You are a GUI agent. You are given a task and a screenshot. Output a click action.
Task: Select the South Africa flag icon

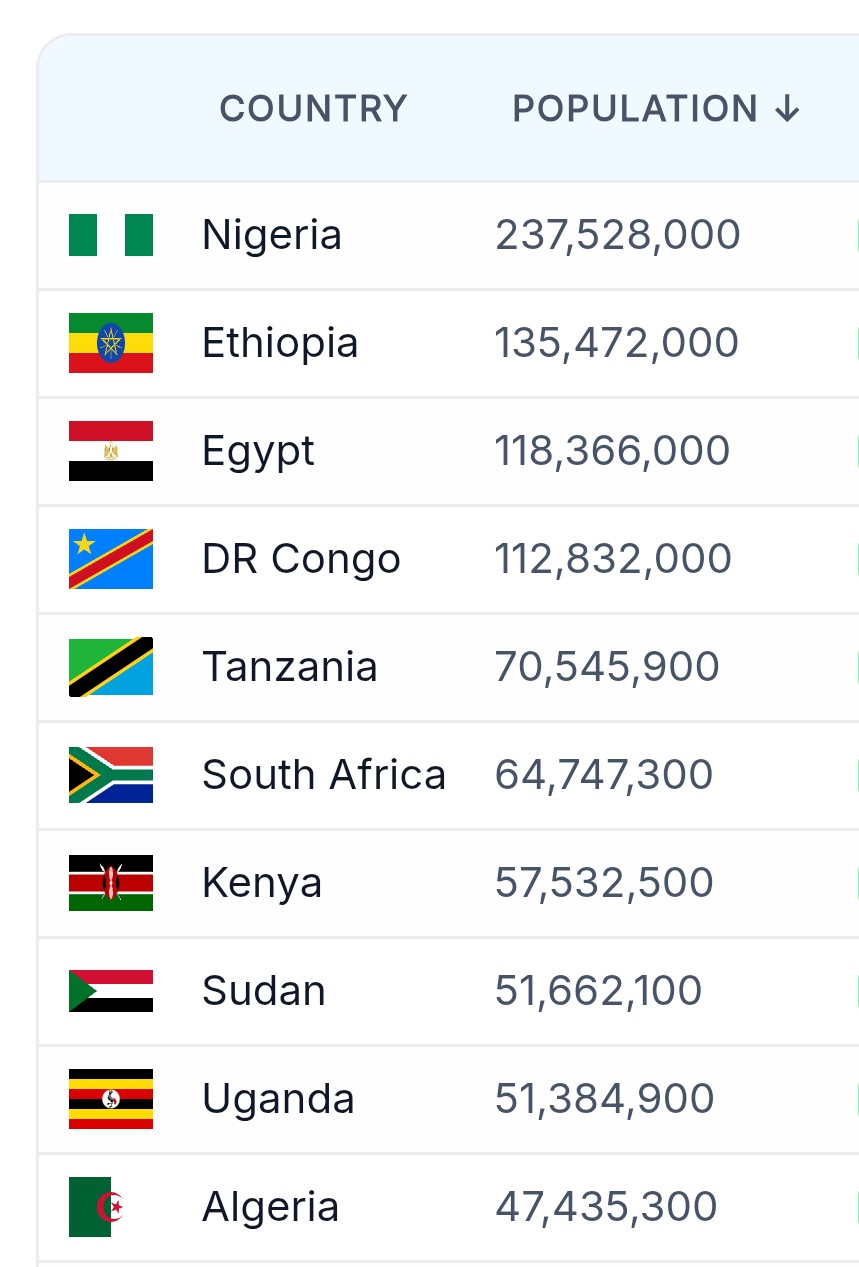pyautogui.click(x=111, y=775)
